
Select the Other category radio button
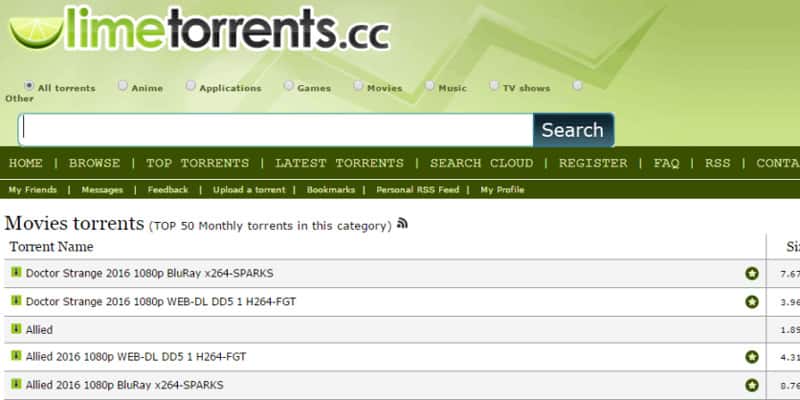(x=577, y=86)
